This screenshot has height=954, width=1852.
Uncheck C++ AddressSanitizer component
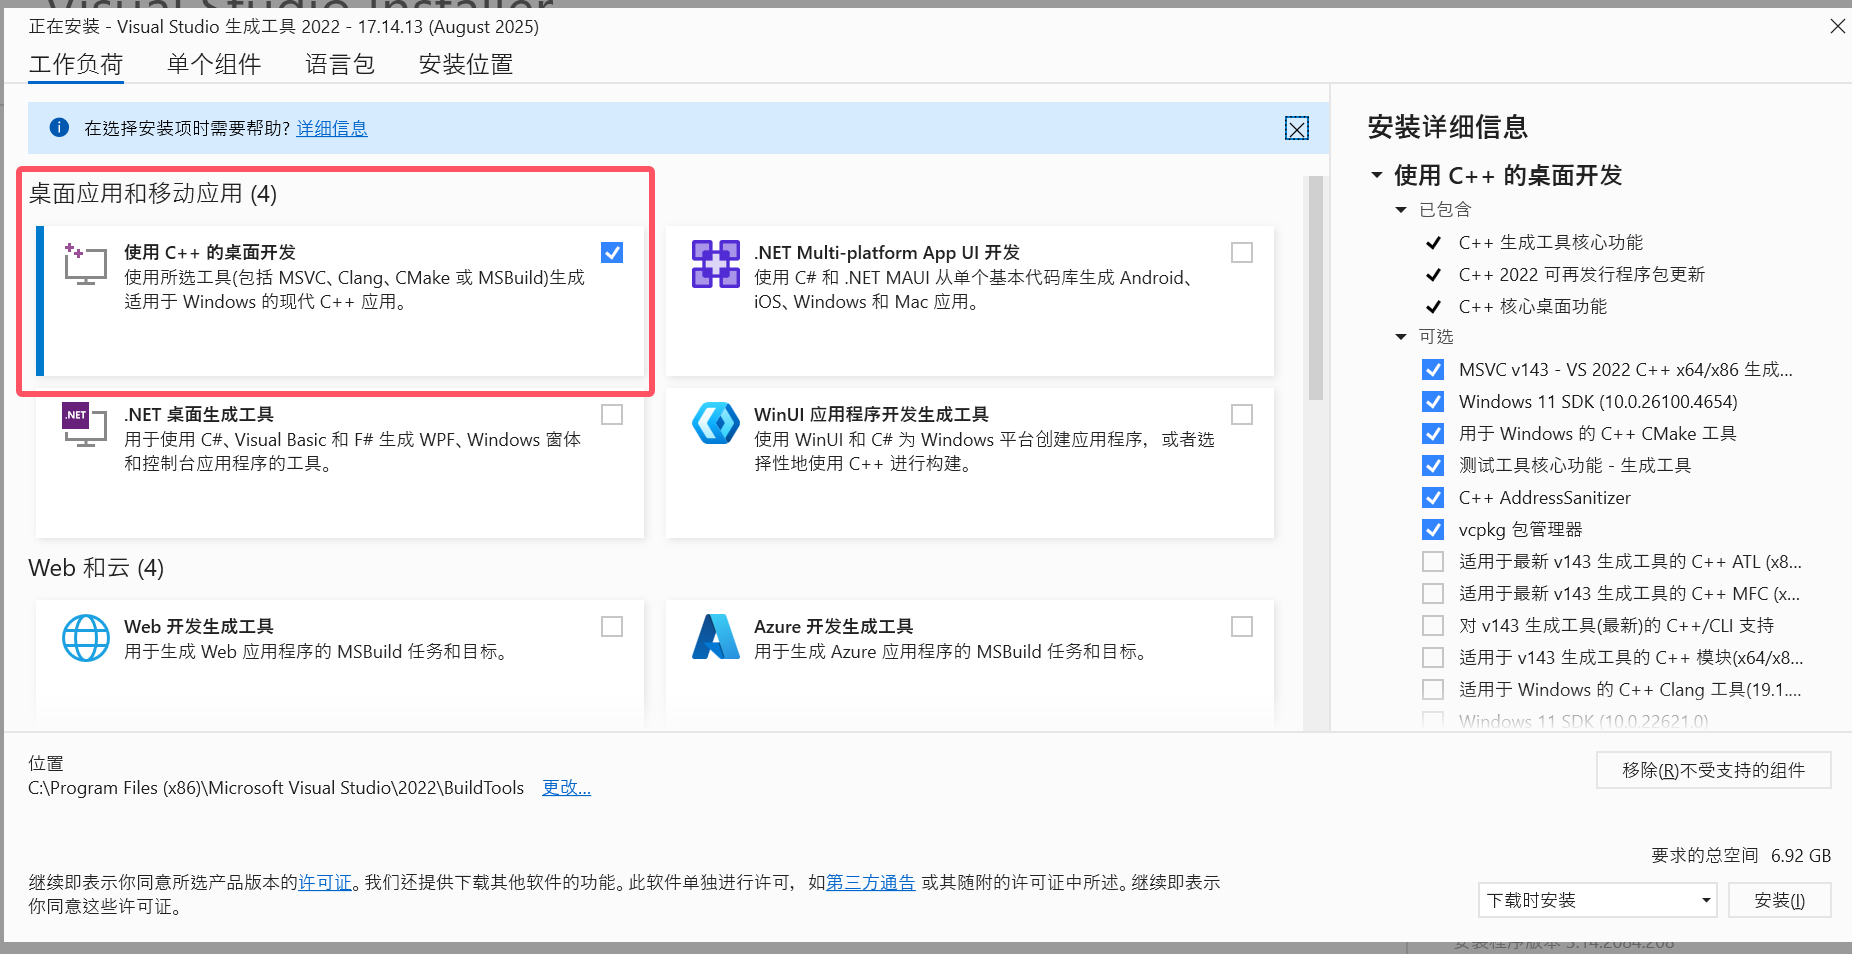(1433, 498)
